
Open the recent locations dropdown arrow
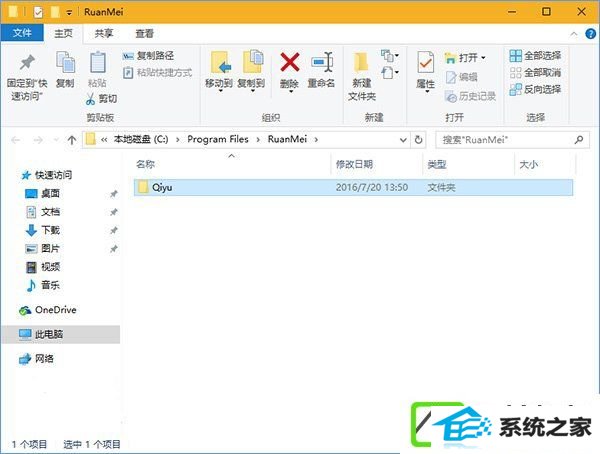[x=56, y=140]
